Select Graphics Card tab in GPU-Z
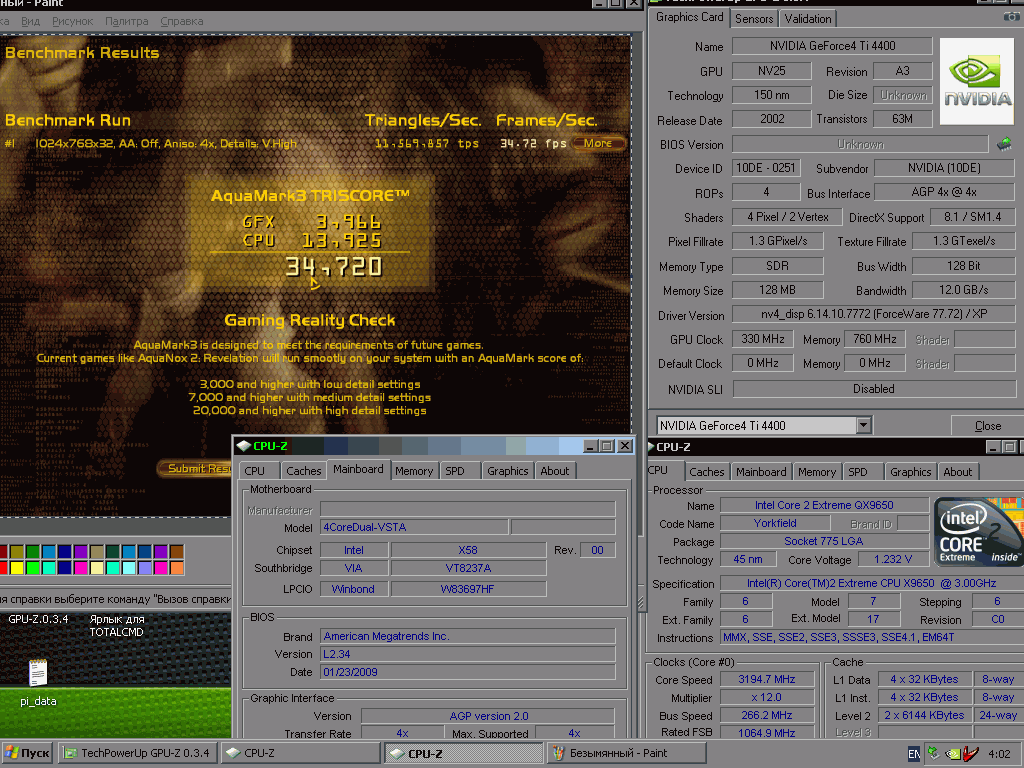 689,17
